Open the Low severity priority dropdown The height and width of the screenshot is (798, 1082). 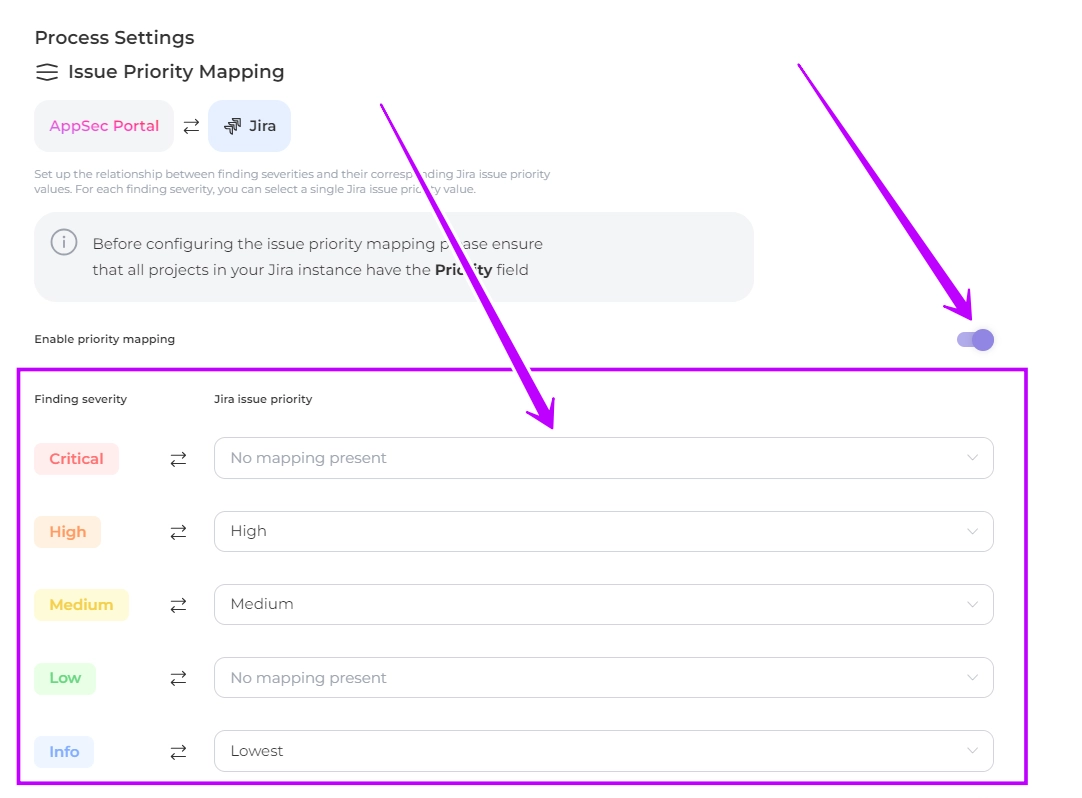[603, 677]
